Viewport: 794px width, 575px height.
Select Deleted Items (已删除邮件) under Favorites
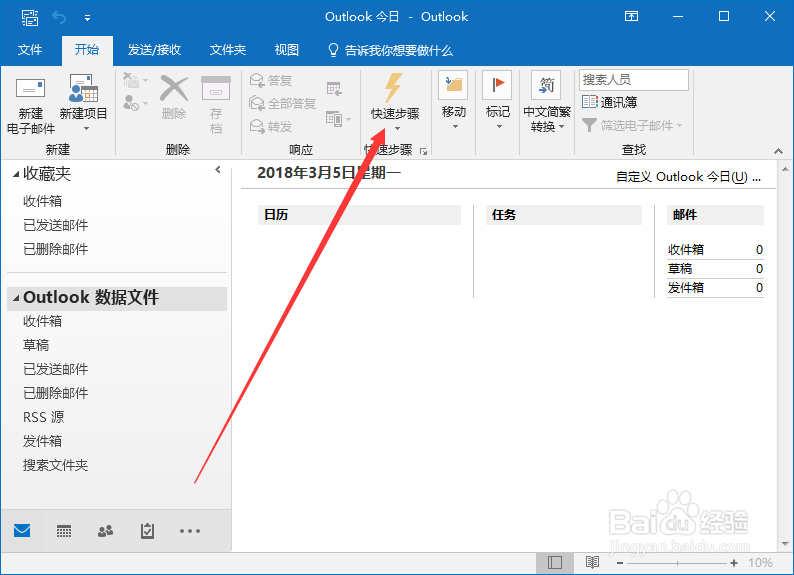pyautogui.click(x=56, y=249)
